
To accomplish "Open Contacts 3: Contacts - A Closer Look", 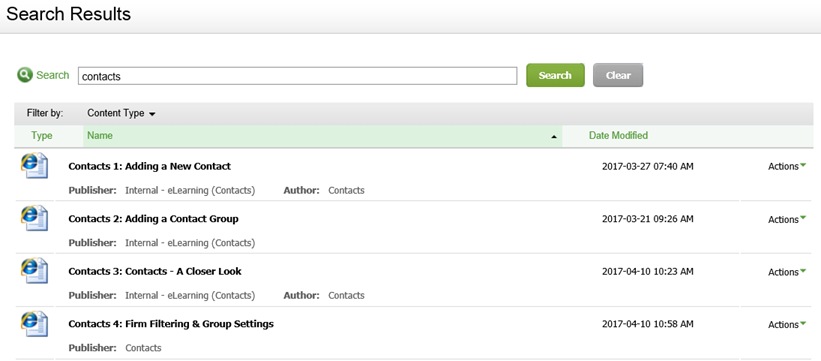I will click(x=155, y=271).
